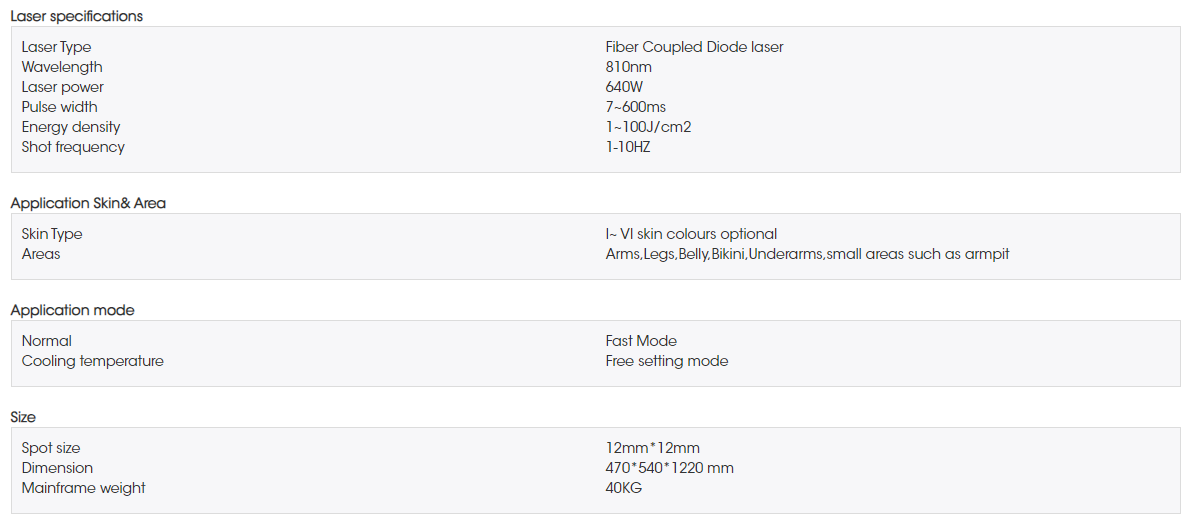Screen dimensions: 1196x527
Task: Click the Fast Mode value
Action: [x=641, y=341]
